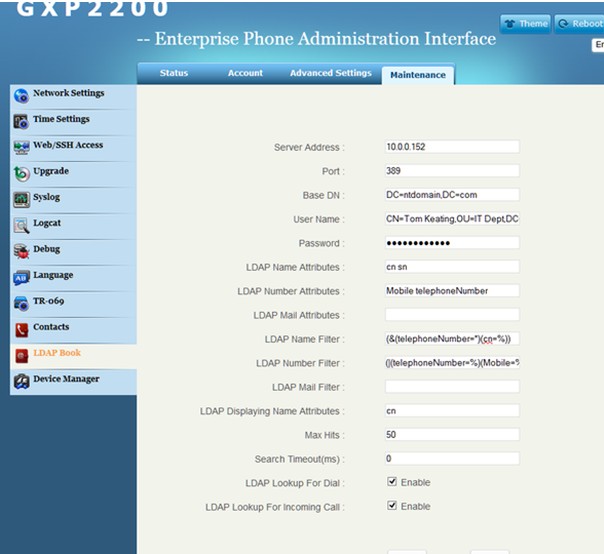Screen dimensions: 604x554
Task: Select the Maintenance tab
Action: point(418,75)
